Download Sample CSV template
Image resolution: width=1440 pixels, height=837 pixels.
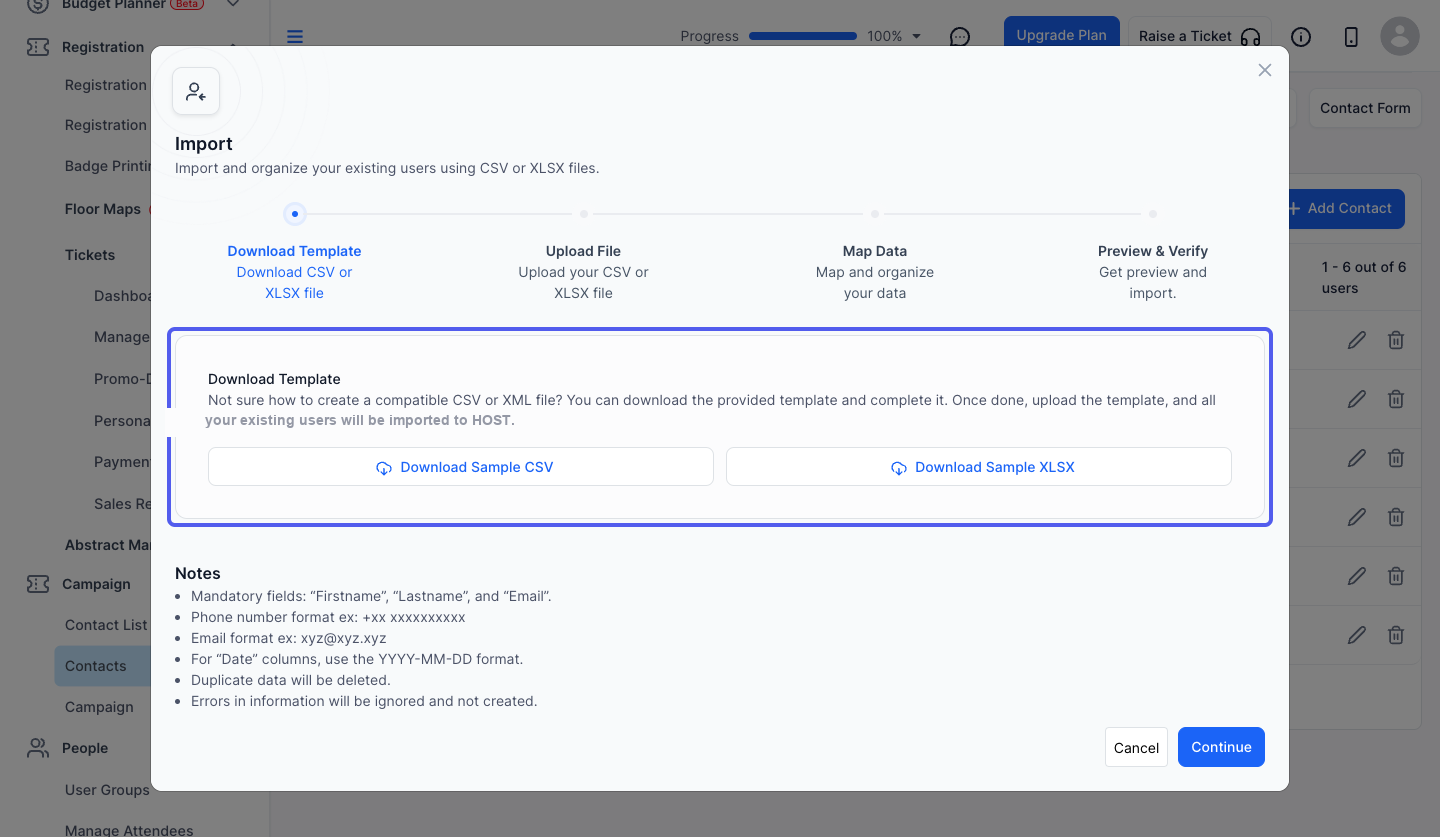[461, 467]
